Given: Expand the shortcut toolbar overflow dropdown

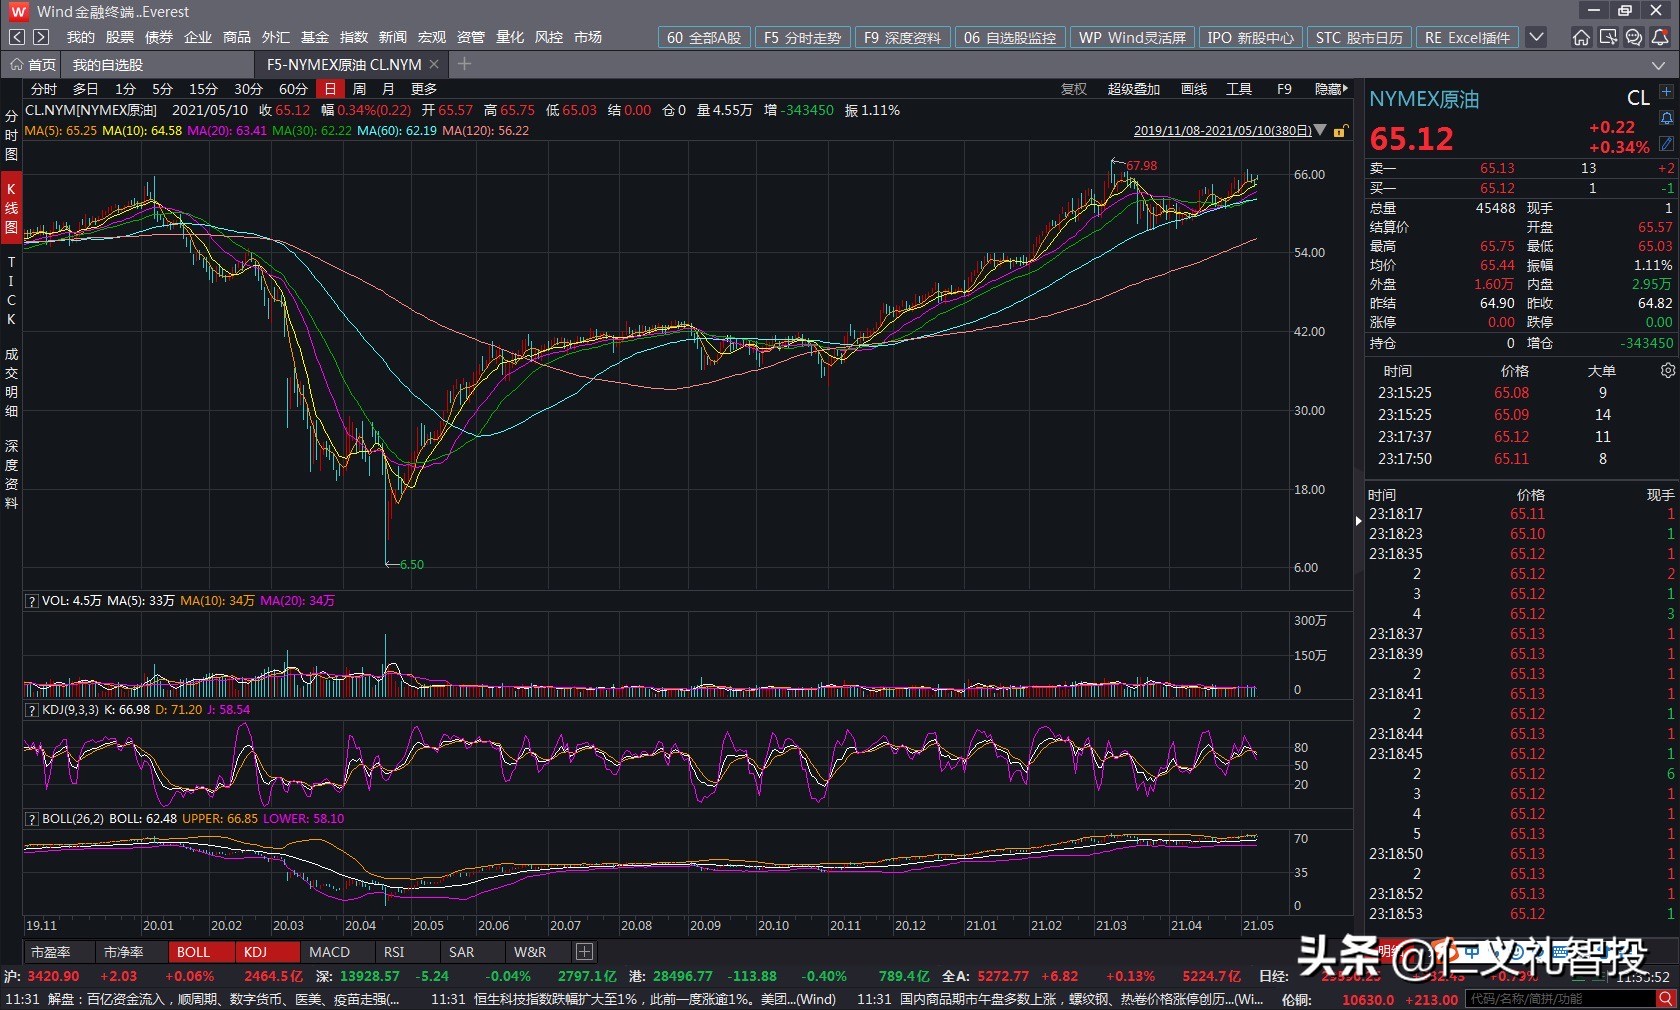Looking at the screenshot, I should [1536, 37].
